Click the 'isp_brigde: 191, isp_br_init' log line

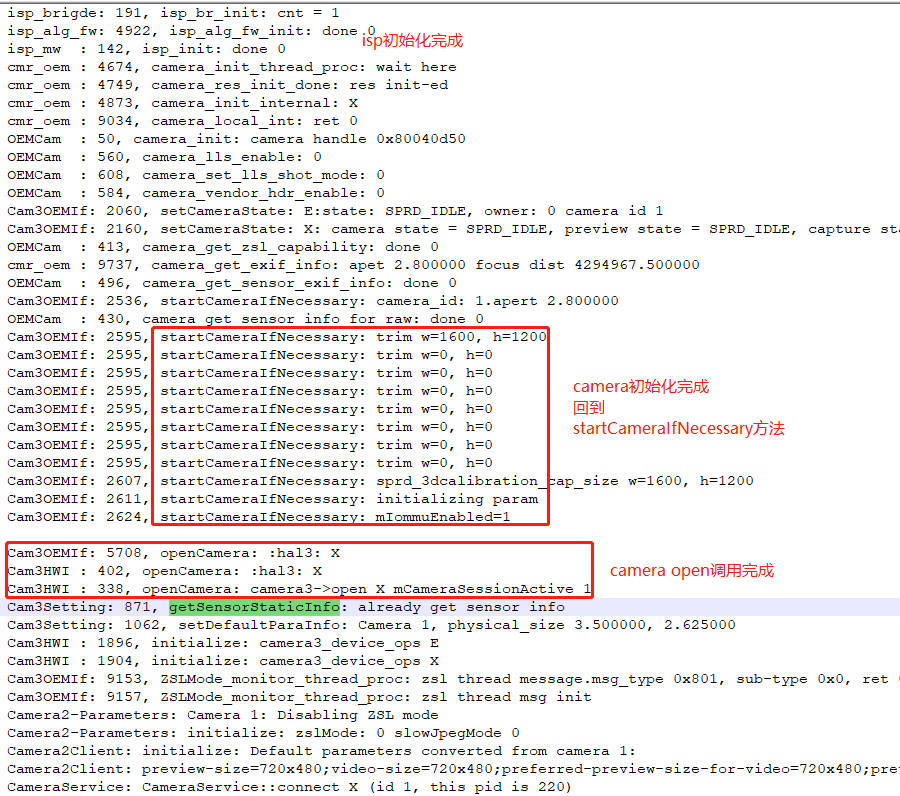tap(173, 13)
